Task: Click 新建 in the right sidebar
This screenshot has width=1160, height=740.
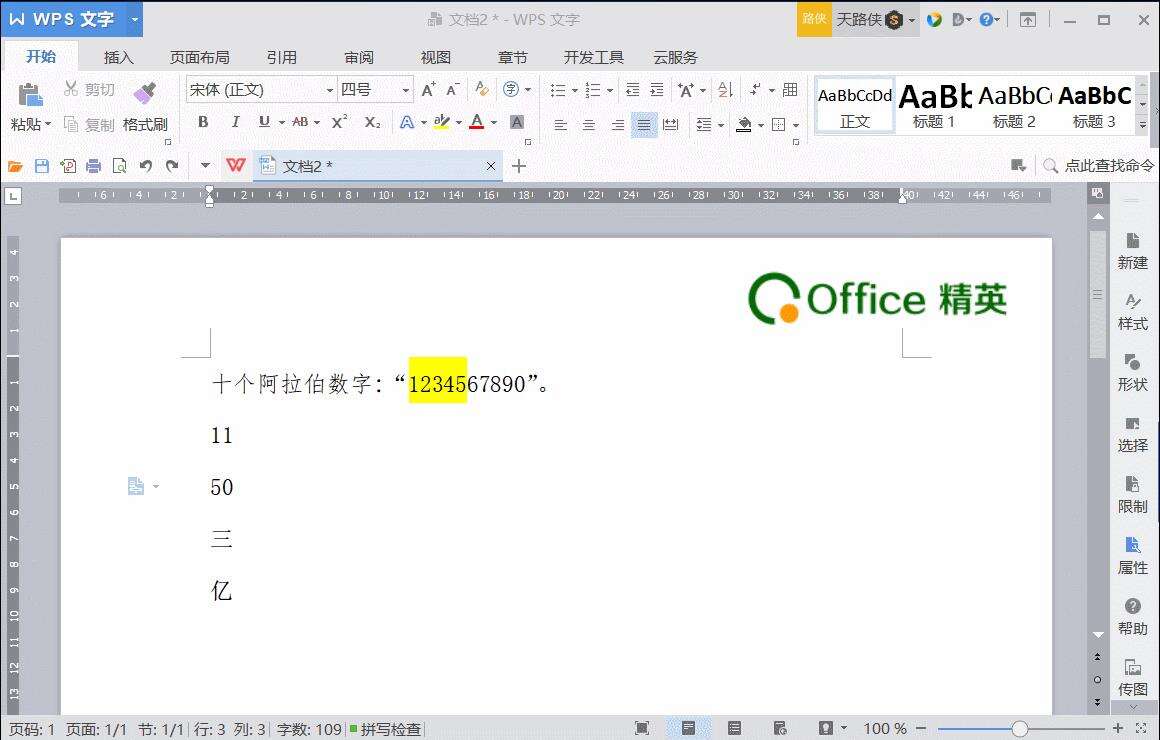Action: [1133, 251]
